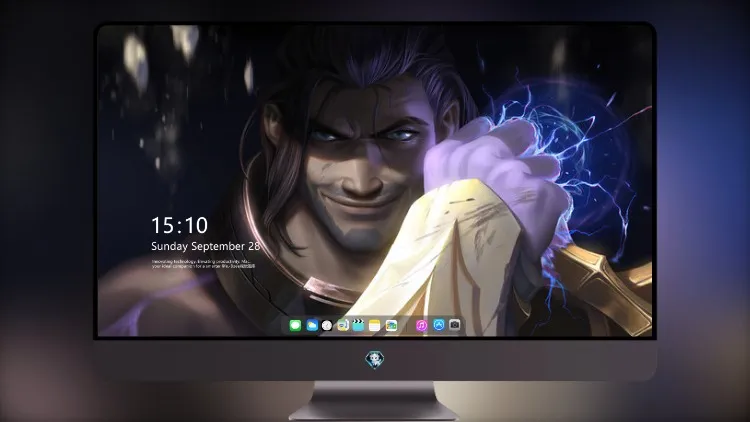Open the green Messages app in dock
Screen dimensions: 750x422
click(x=295, y=325)
